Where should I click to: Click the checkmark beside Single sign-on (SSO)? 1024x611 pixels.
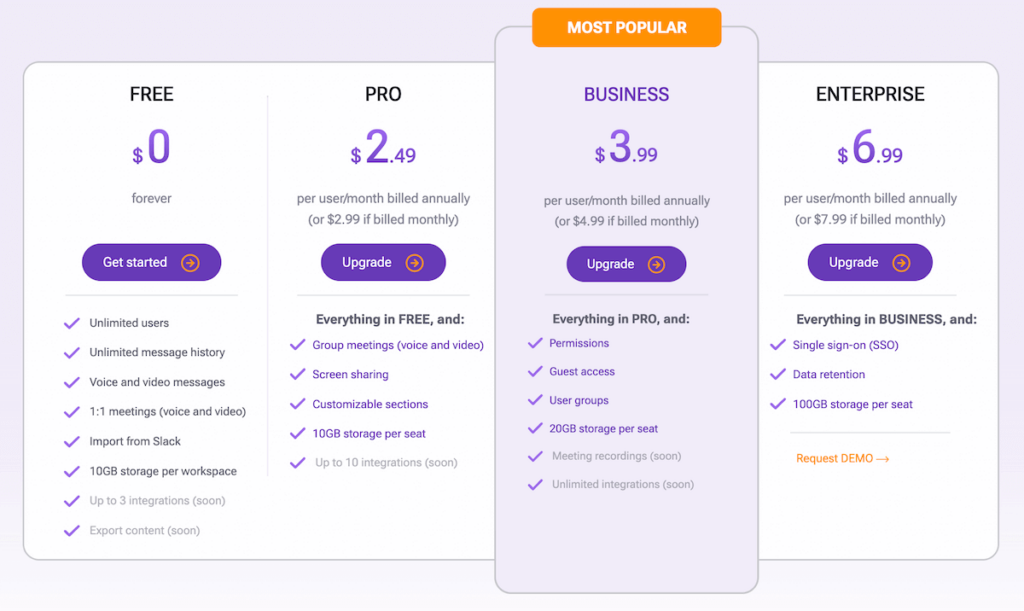tap(778, 345)
